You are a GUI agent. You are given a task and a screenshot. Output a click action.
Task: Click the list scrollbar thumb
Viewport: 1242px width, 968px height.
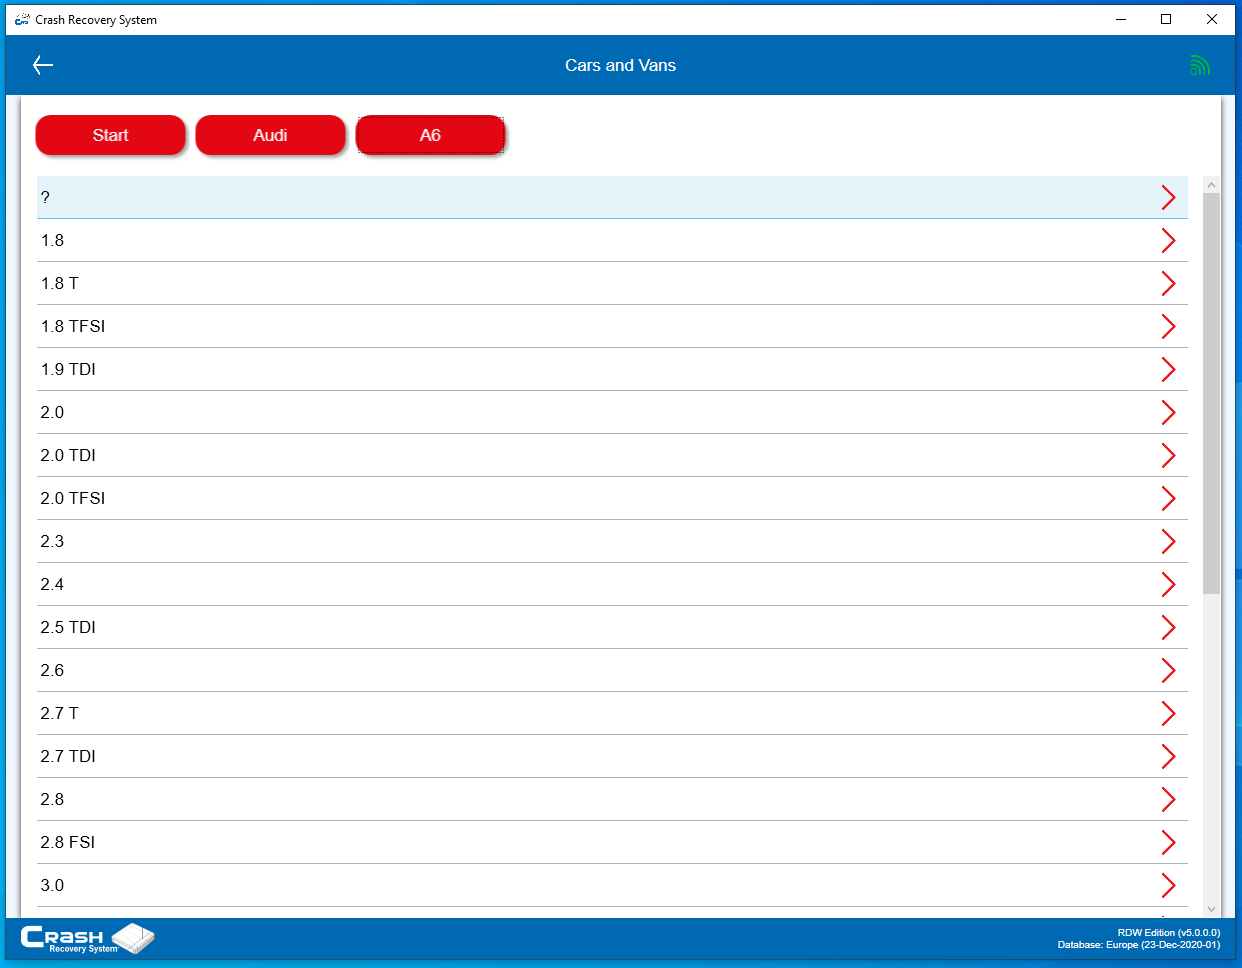1211,393
